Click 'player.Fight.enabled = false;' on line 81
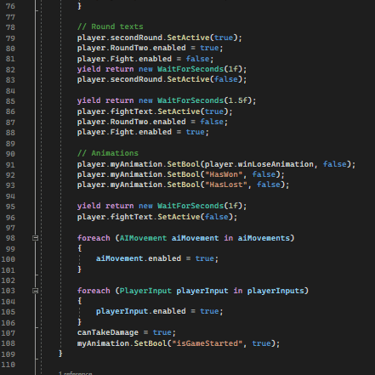Screen dimensions: 375x375 tap(145, 59)
